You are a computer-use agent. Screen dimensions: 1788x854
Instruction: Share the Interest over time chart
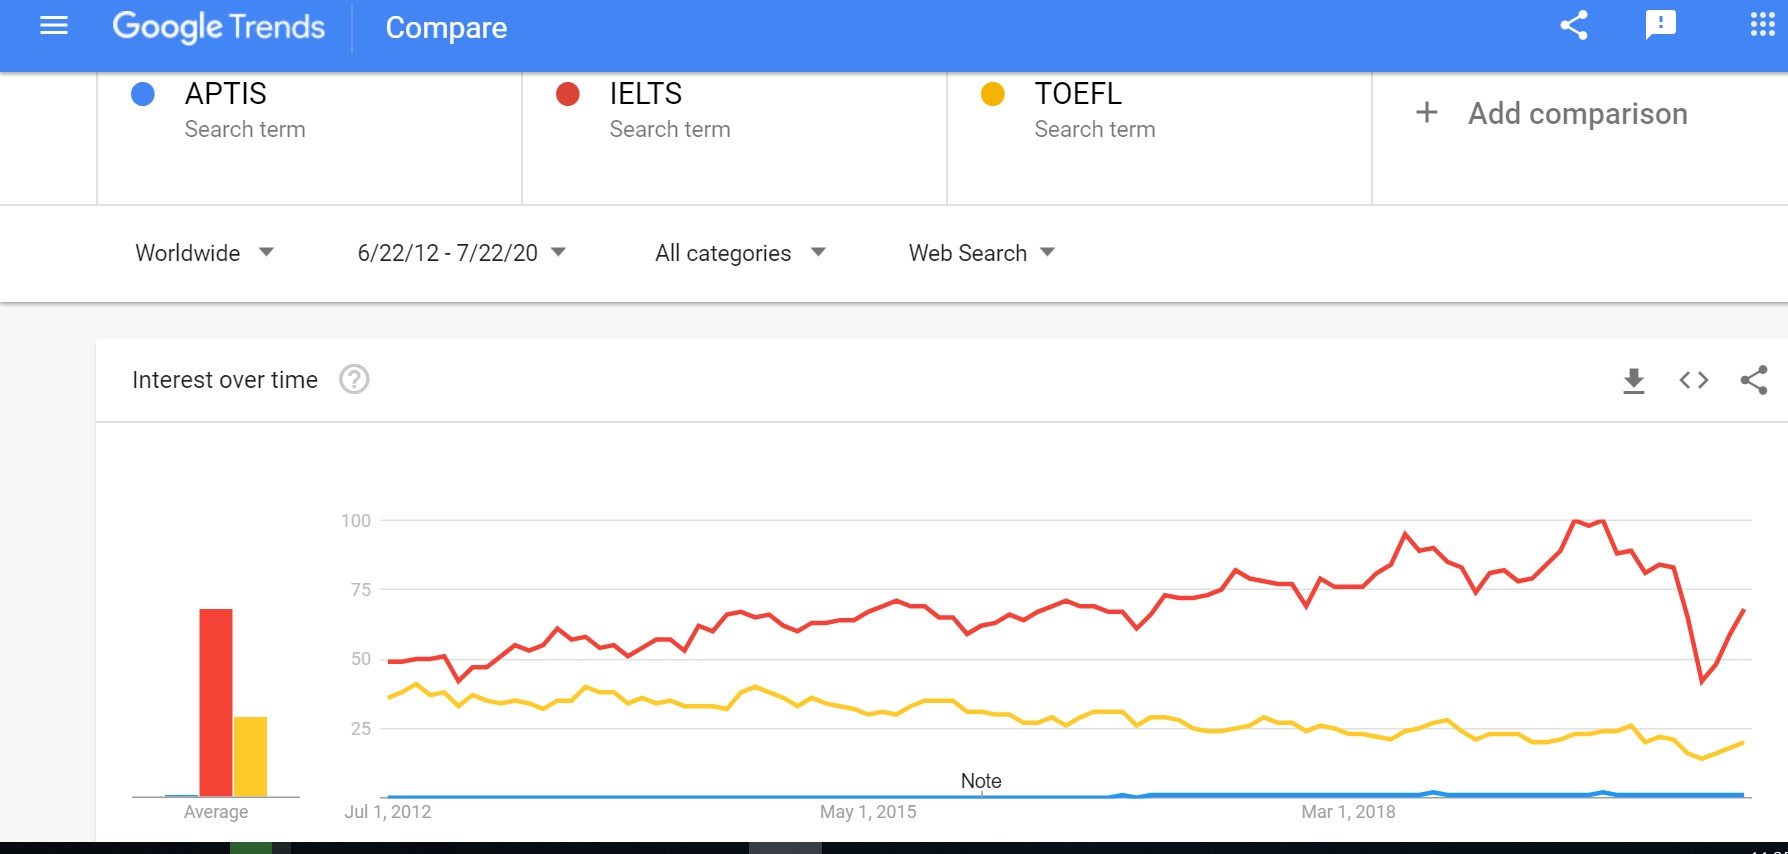click(1754, 380)
